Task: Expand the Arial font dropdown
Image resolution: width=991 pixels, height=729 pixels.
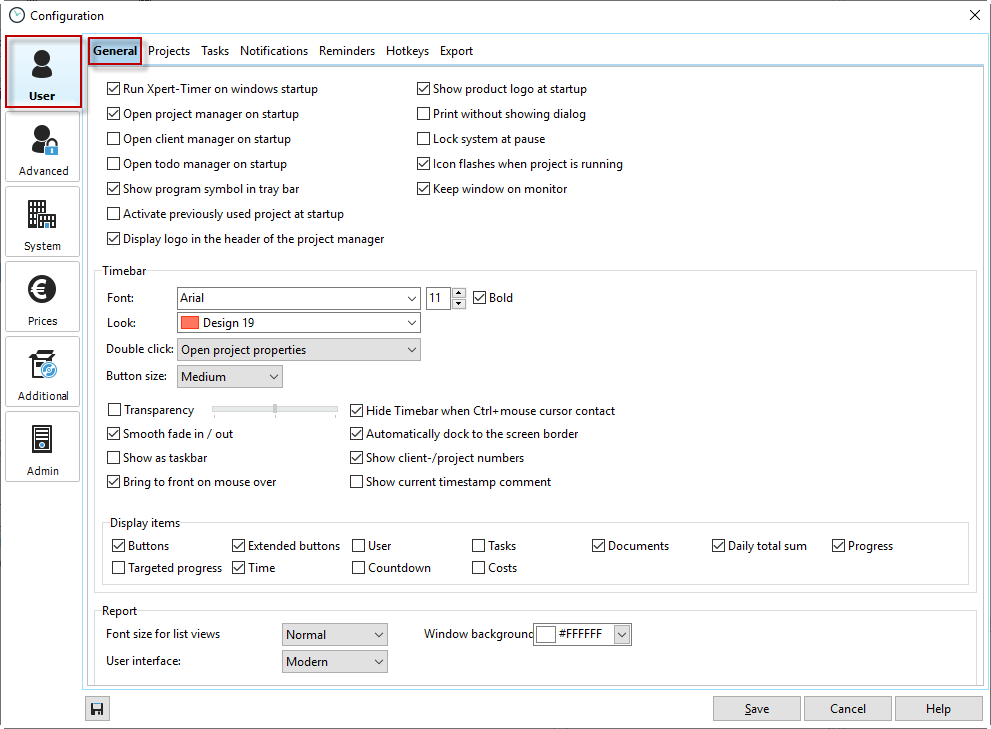Action: 412,298
